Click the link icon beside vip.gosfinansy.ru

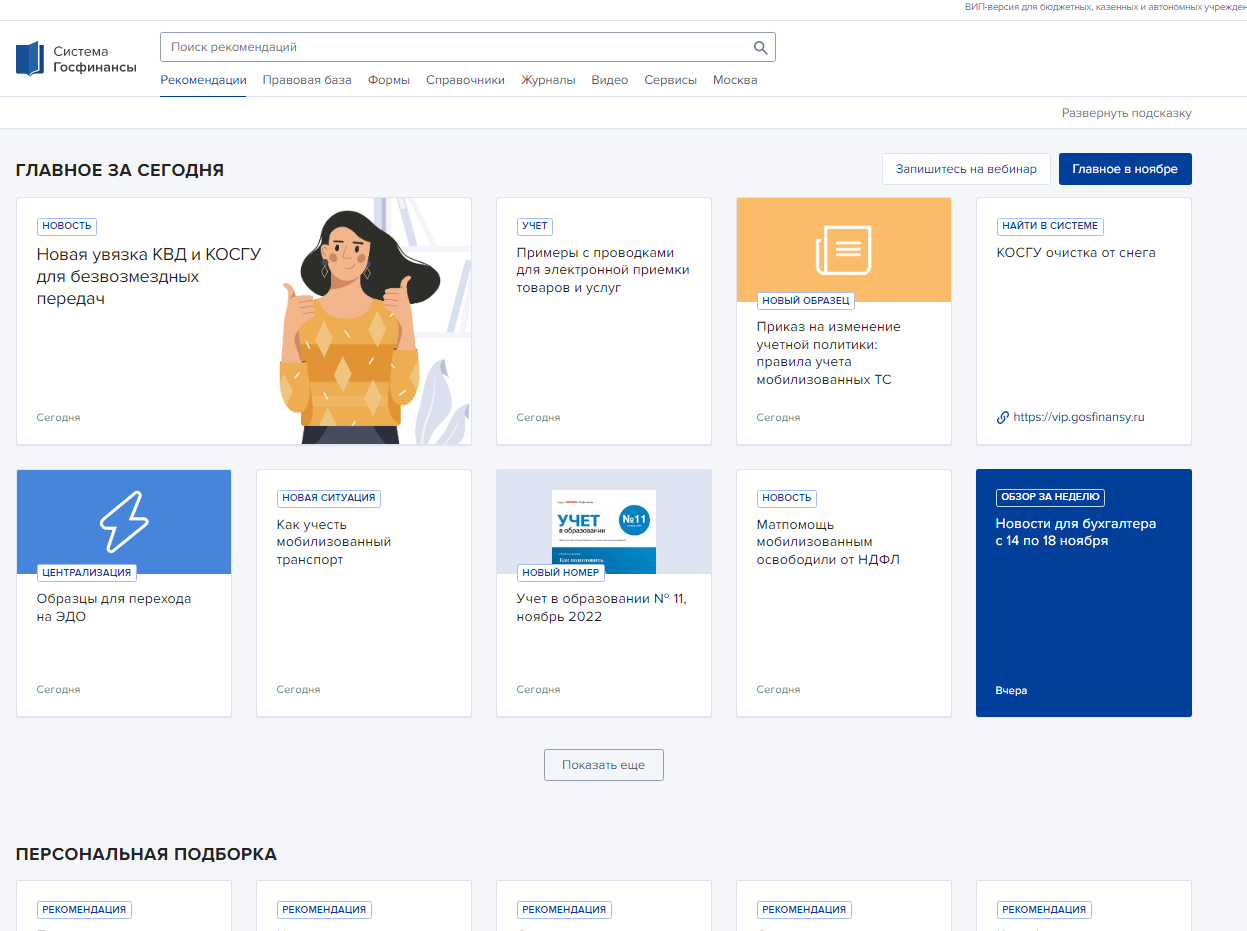pos(1003,417)
